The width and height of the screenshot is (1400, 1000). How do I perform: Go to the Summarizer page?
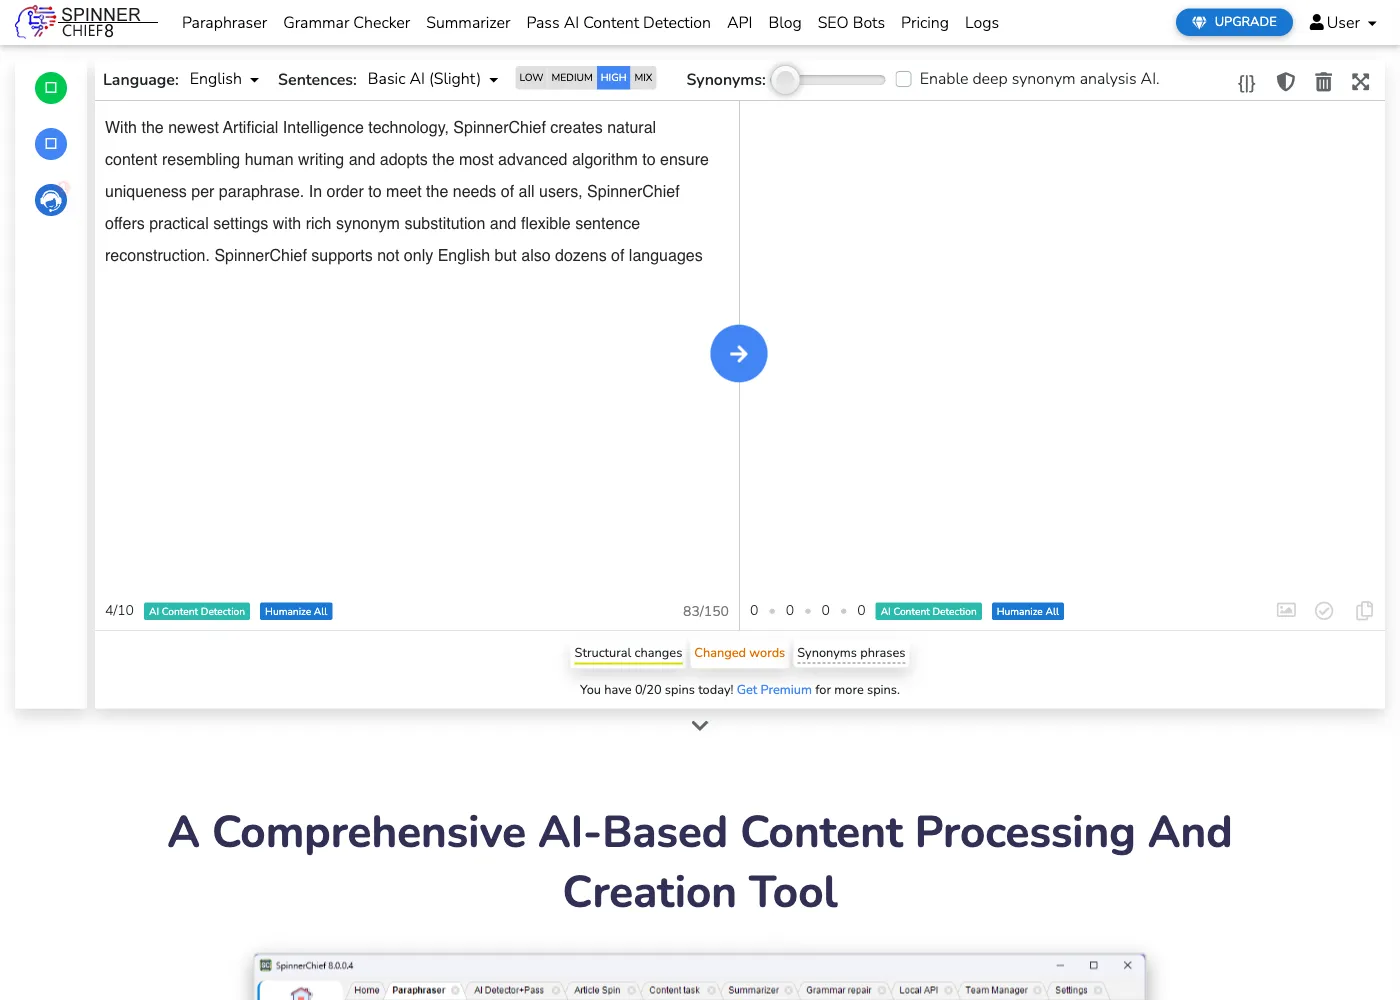click(x=468, y=22)
